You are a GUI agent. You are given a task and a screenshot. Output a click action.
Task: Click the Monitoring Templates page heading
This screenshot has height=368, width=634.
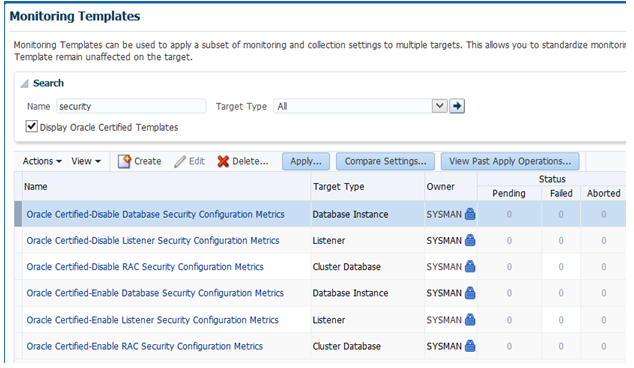[75, 16]
